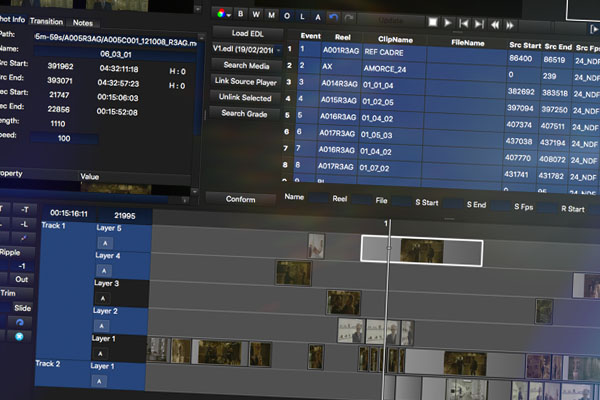Click the 382692 Src Start value
Image resolution: width=600 pixels, height=400 pixels.
(x=521, y=91)
